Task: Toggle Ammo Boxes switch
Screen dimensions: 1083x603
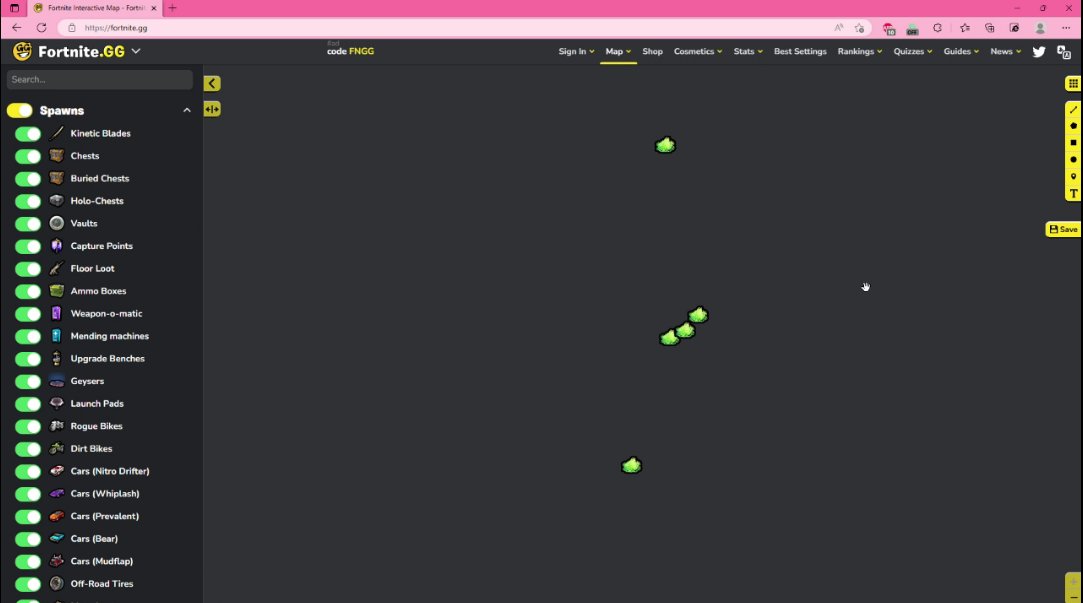Action: point(28,291)
